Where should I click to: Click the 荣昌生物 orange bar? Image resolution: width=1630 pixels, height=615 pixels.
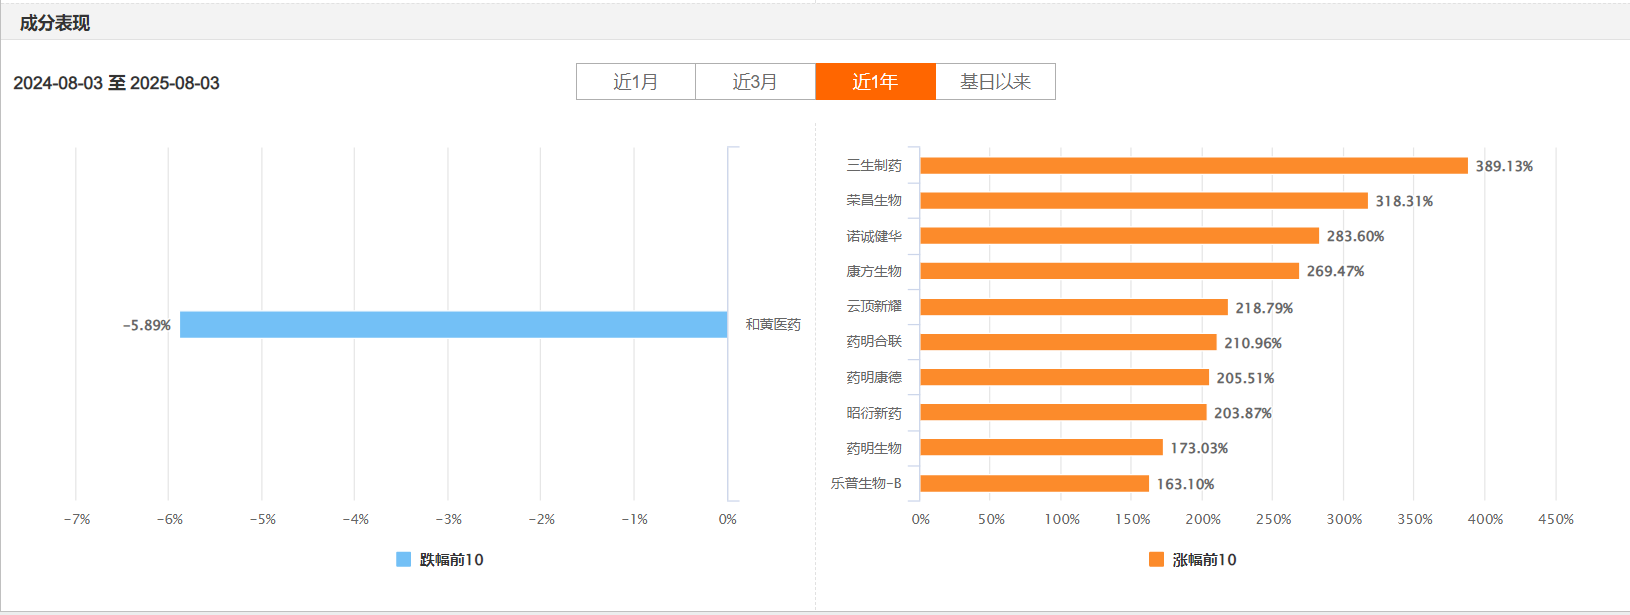pos(1144,201)
